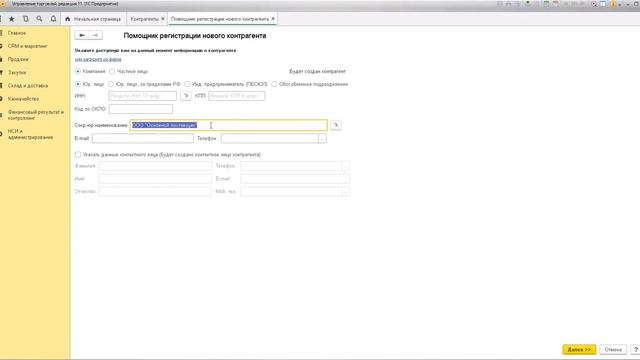Click the forward arrow navigation button

[96, 36]
